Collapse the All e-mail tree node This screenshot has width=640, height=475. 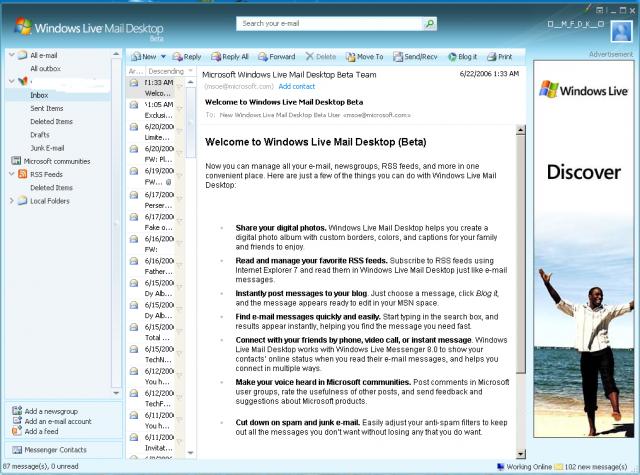11,54
